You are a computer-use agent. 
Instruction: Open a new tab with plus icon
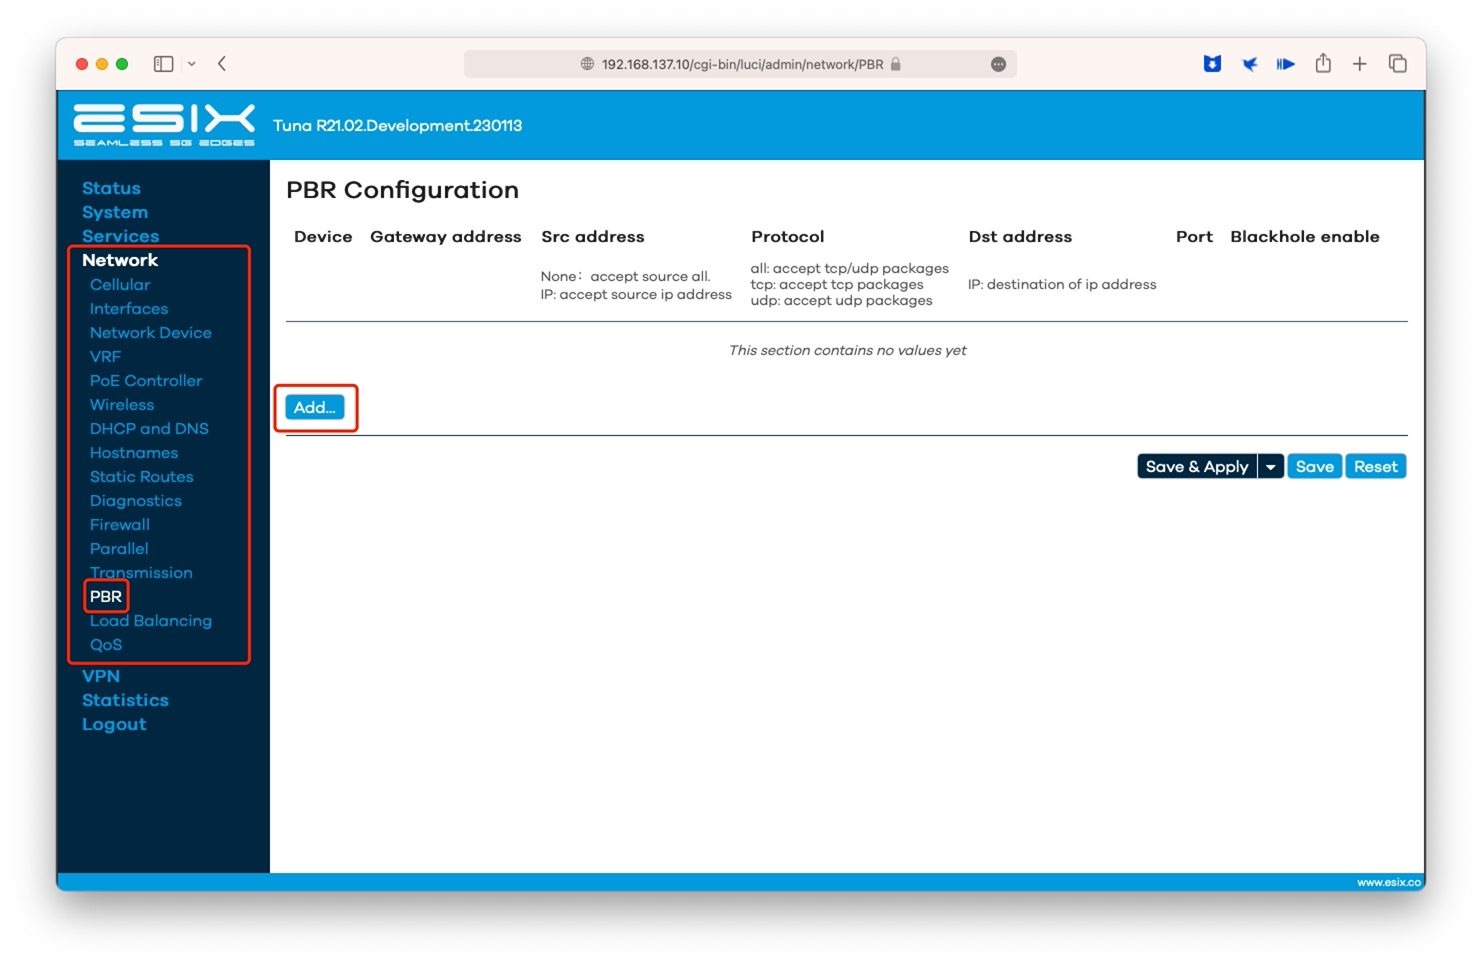[1360, 64]
